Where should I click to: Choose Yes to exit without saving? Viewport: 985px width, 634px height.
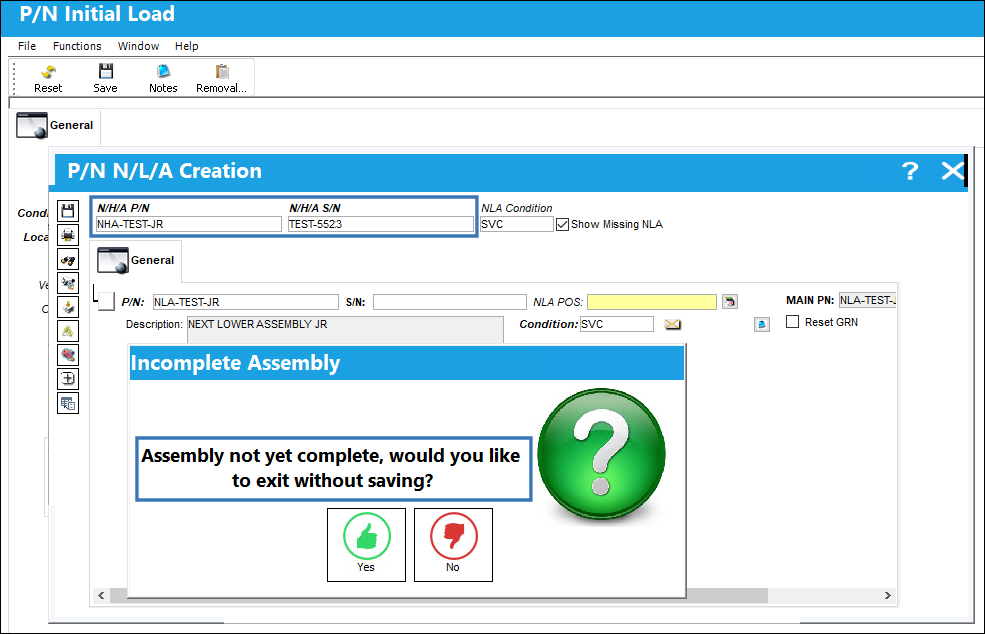pos(366,545)
